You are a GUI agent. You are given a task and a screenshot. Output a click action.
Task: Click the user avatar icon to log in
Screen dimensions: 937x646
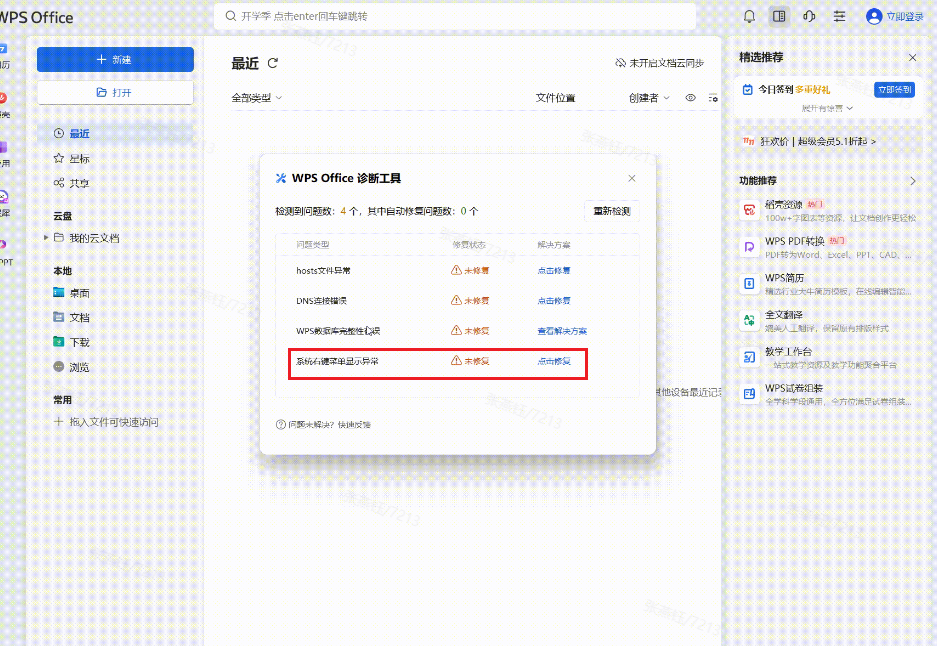(x=874, y=16)
